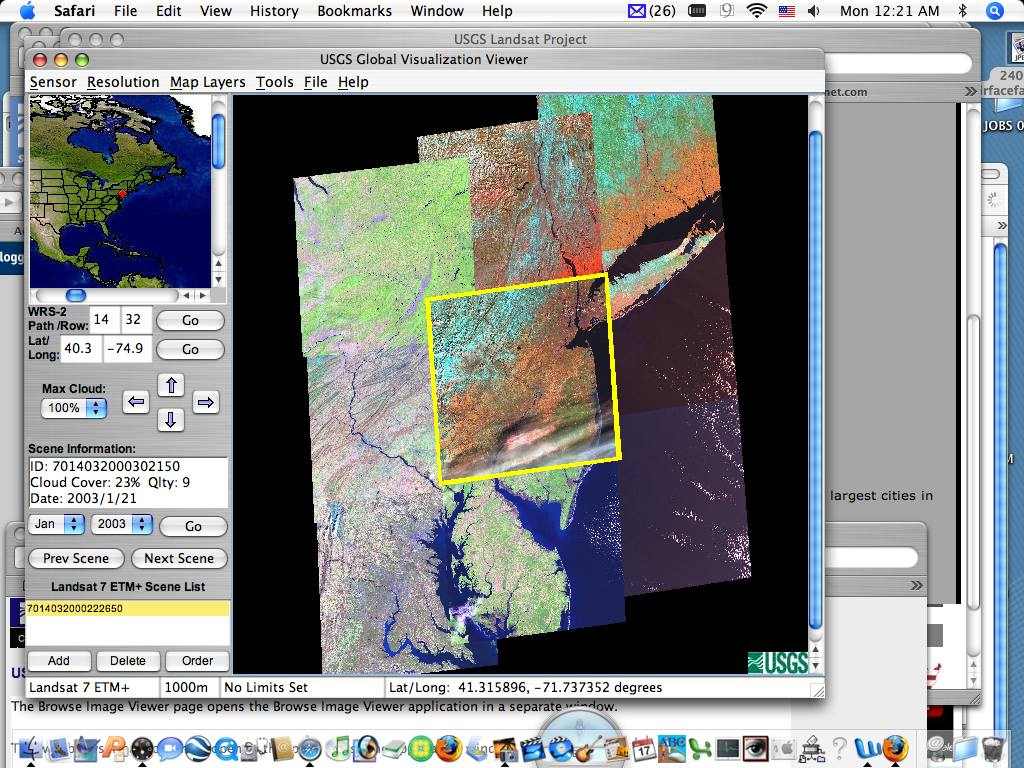Open the Jan month dropdown
This screenshot has width=1024, height=768.
pyautogui.click(x=56, y=524)
